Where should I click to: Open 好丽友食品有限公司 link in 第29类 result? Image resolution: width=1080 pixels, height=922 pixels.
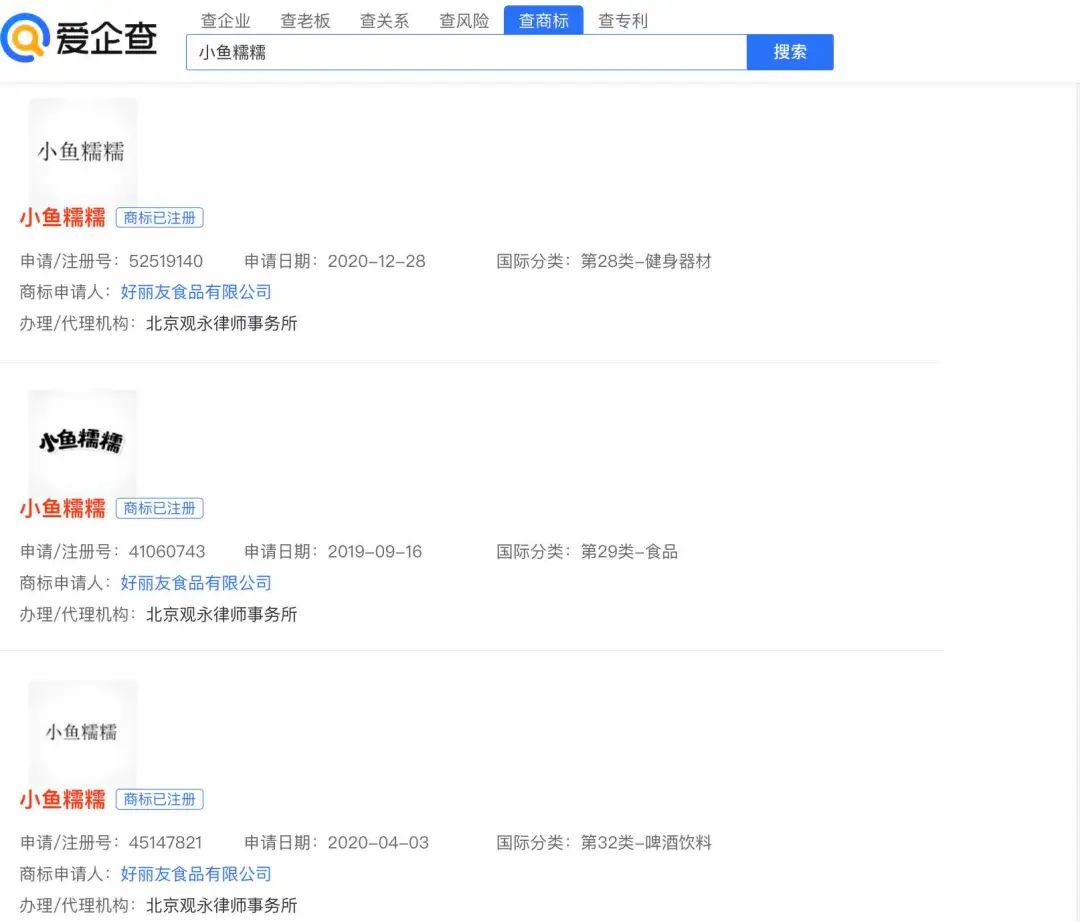(196, 583)
